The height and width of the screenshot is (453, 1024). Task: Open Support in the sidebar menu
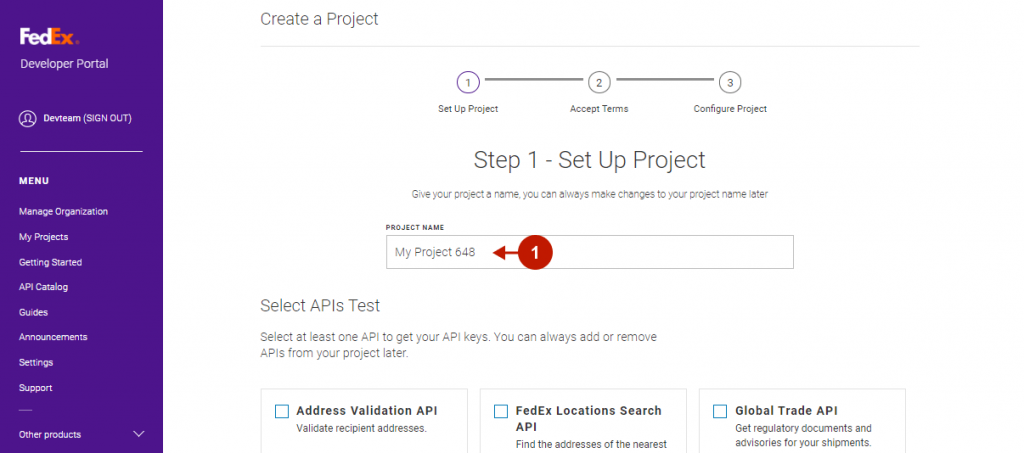[x=35, y=388]
